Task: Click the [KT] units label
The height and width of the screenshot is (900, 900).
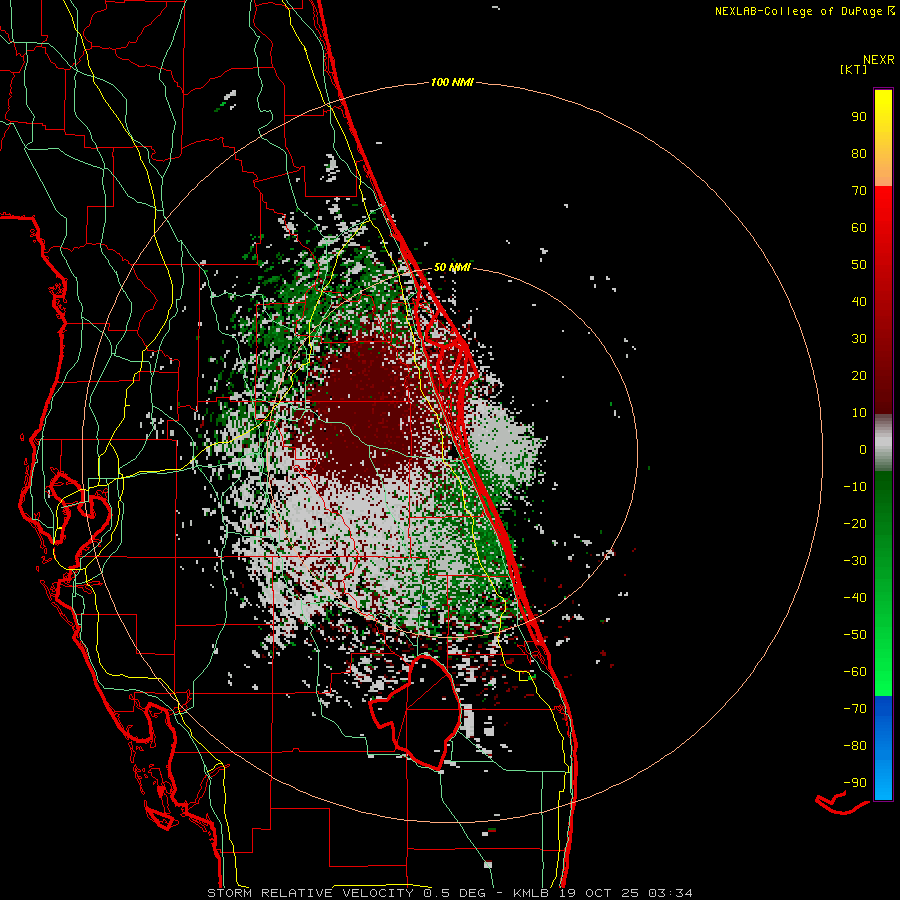Action: pos(853,69)
